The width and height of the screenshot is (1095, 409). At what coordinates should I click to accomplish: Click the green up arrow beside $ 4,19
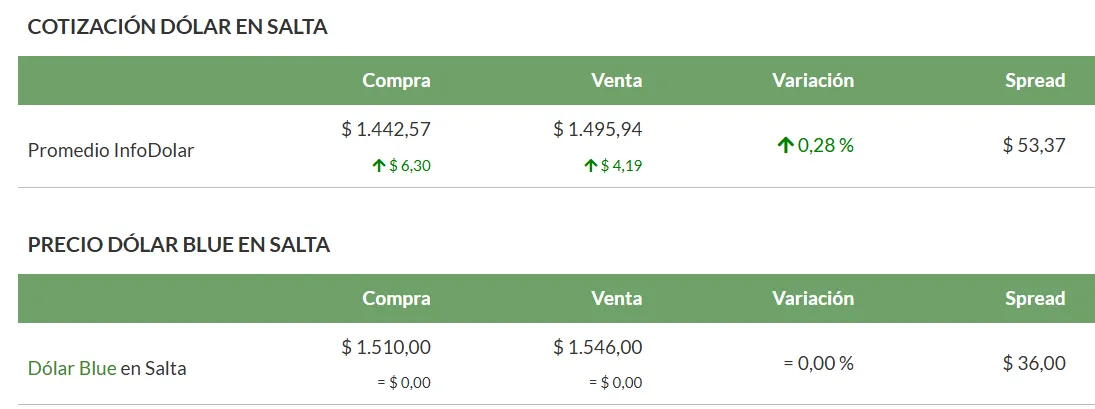(x=590, y=166)
